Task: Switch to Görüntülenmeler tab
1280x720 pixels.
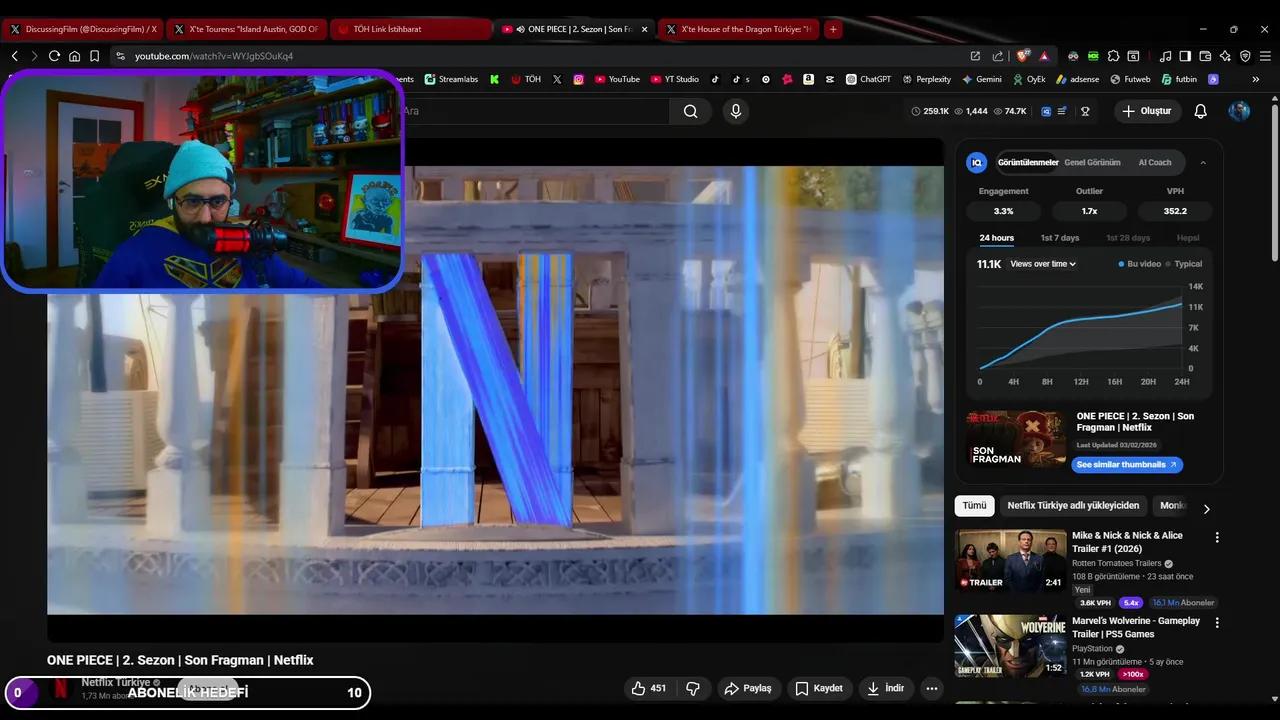Action: point(1028,162)
